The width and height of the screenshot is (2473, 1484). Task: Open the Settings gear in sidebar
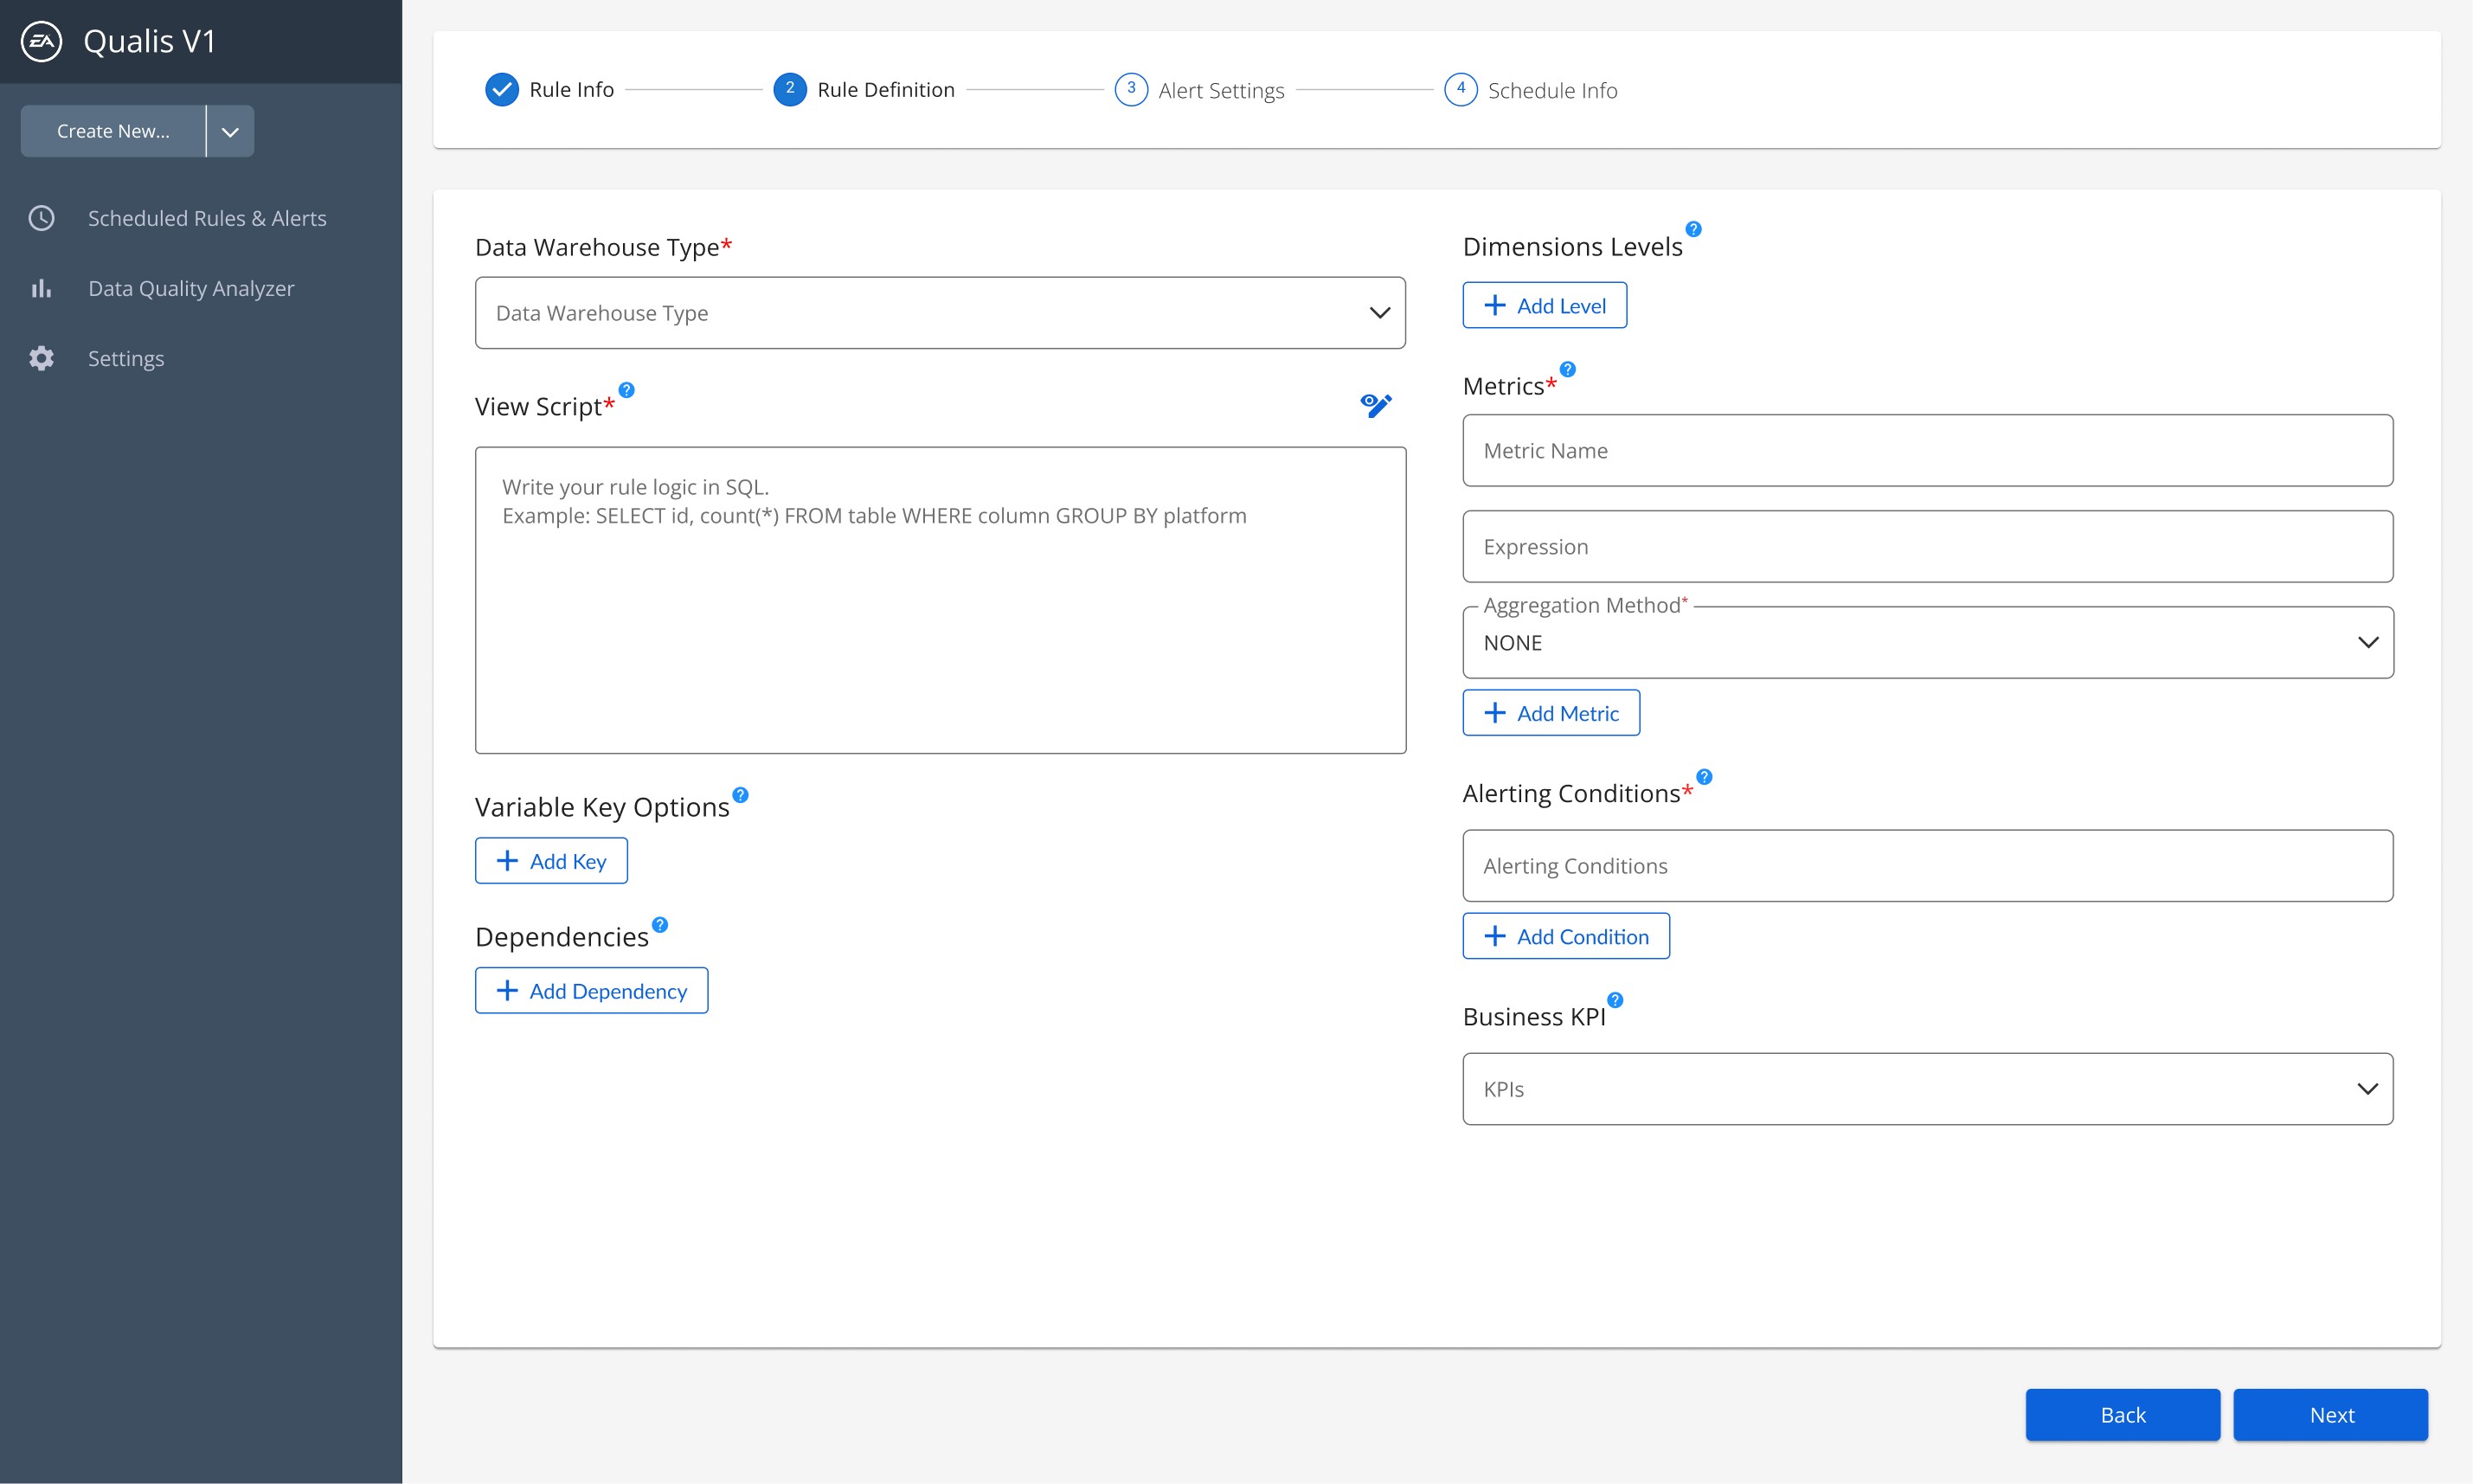click(x=41, y=358)
